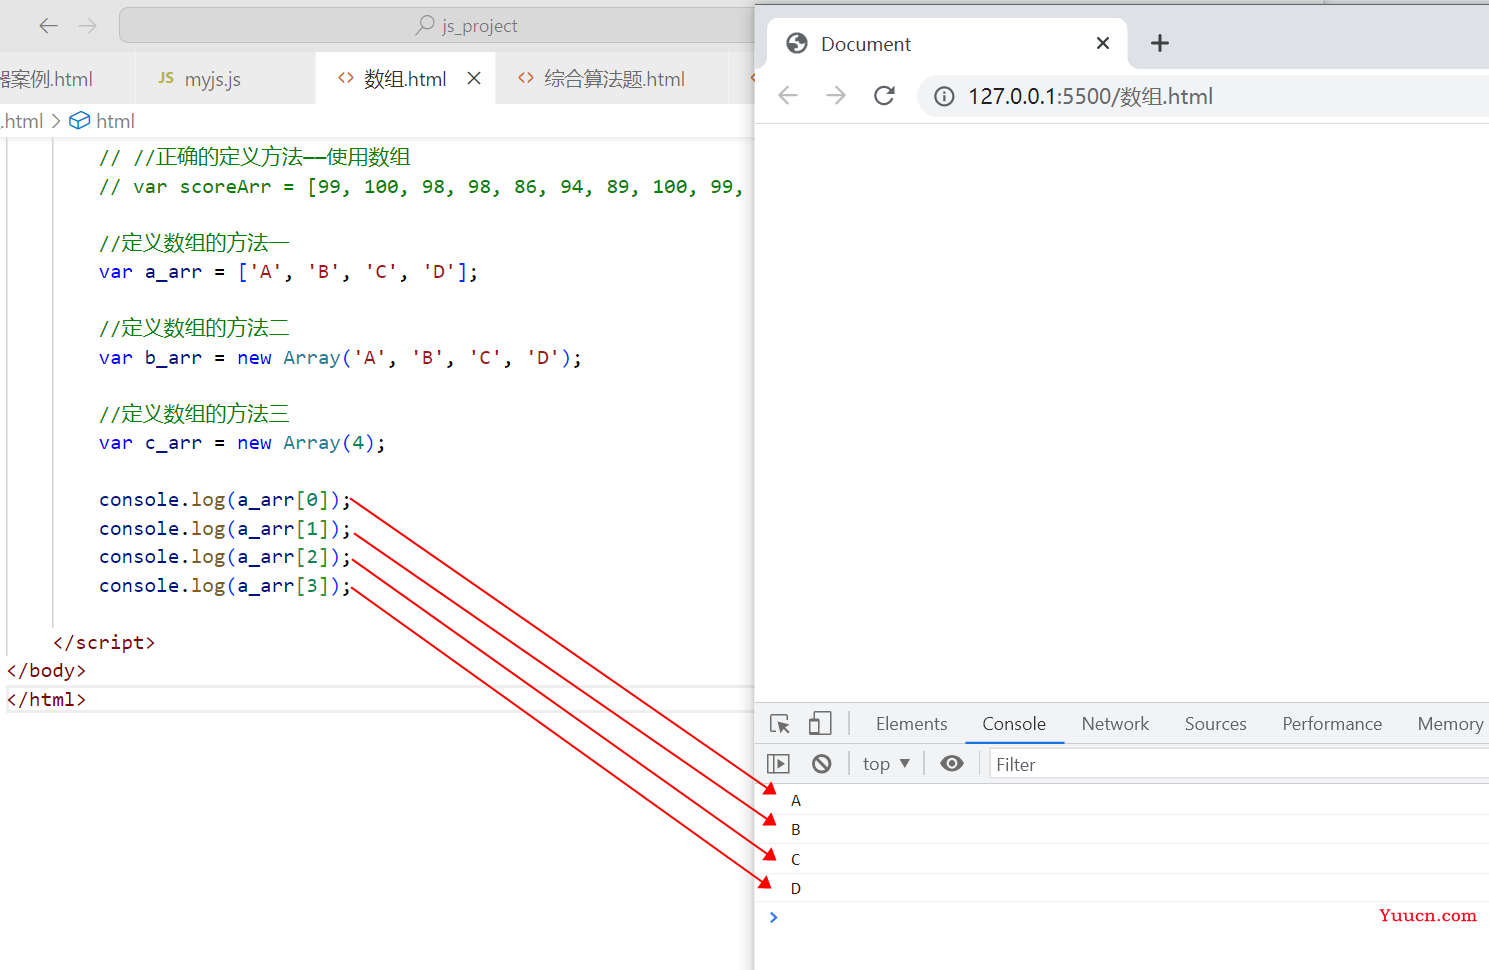Click the comment 定义数组的方法三
The width and height of the screenshot is (1489, 970).
(194, 414)
